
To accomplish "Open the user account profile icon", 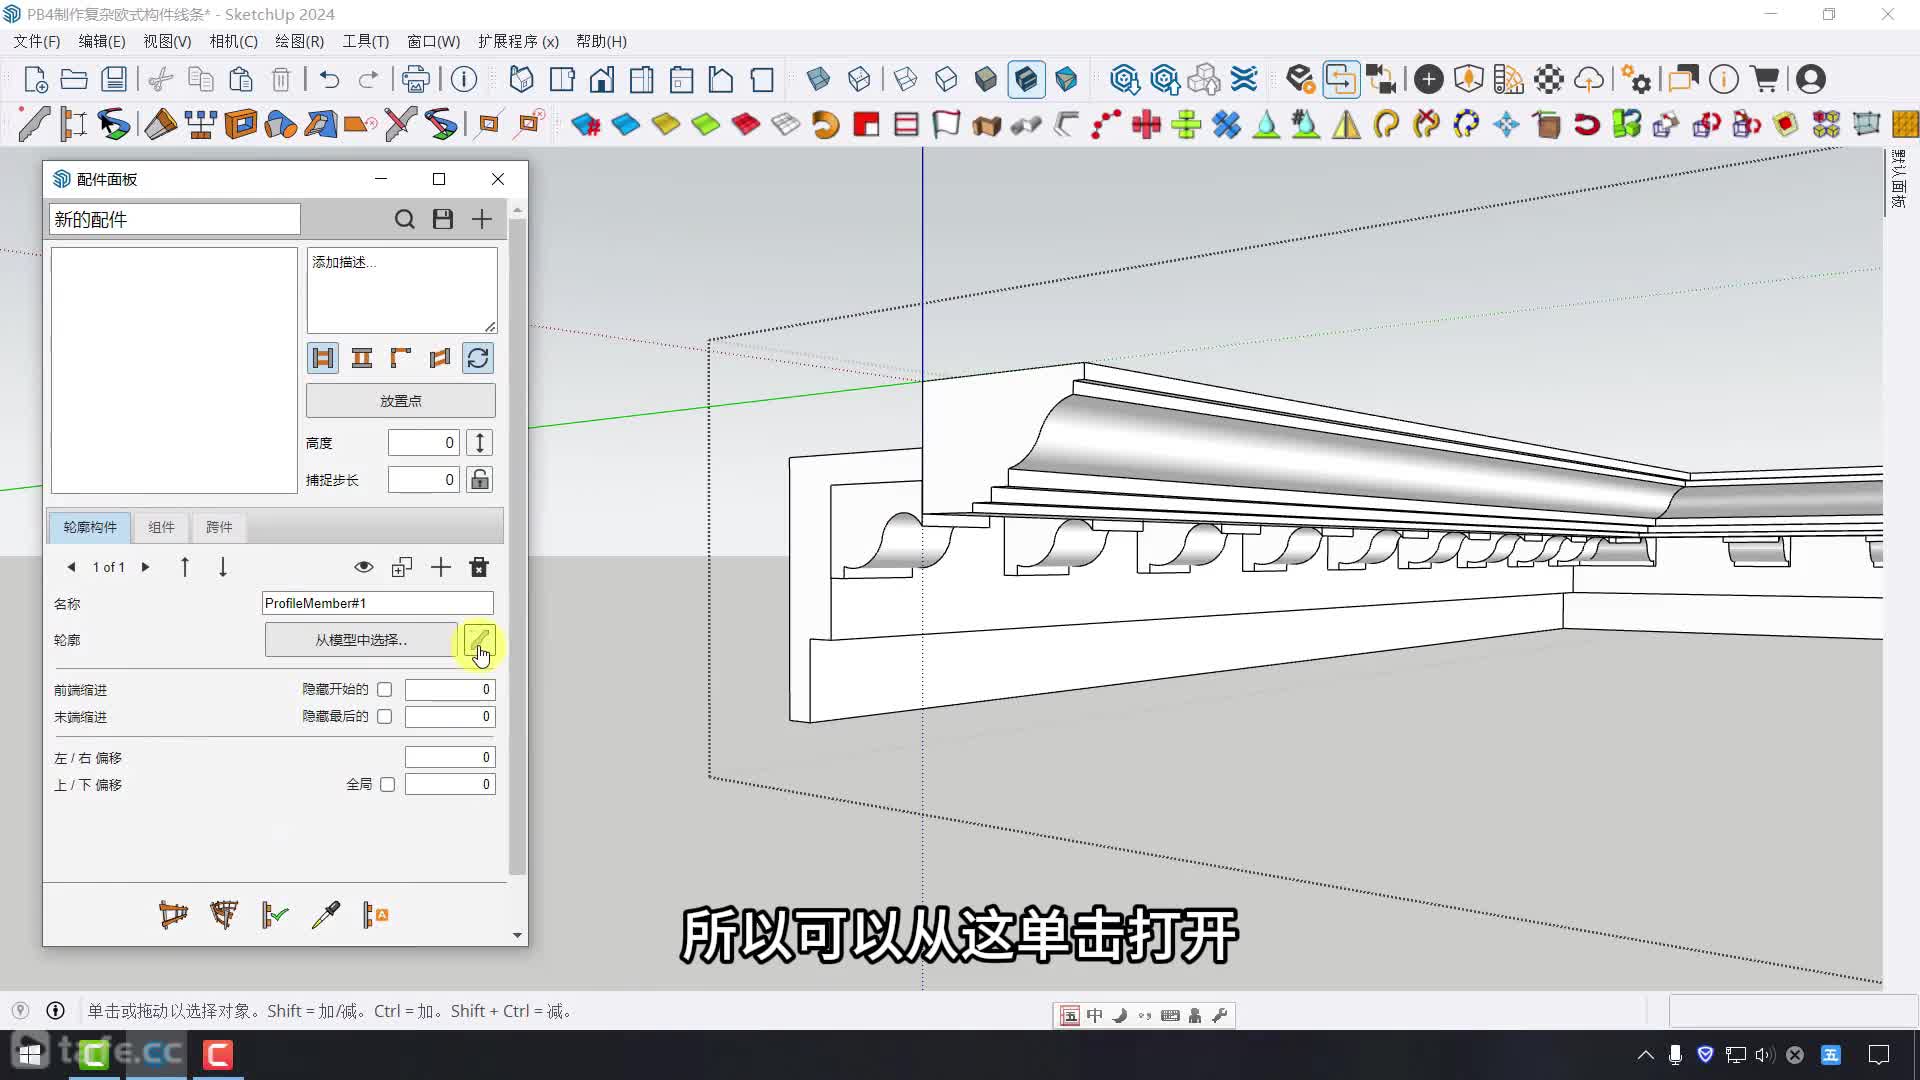I will tap(1811, 79).
